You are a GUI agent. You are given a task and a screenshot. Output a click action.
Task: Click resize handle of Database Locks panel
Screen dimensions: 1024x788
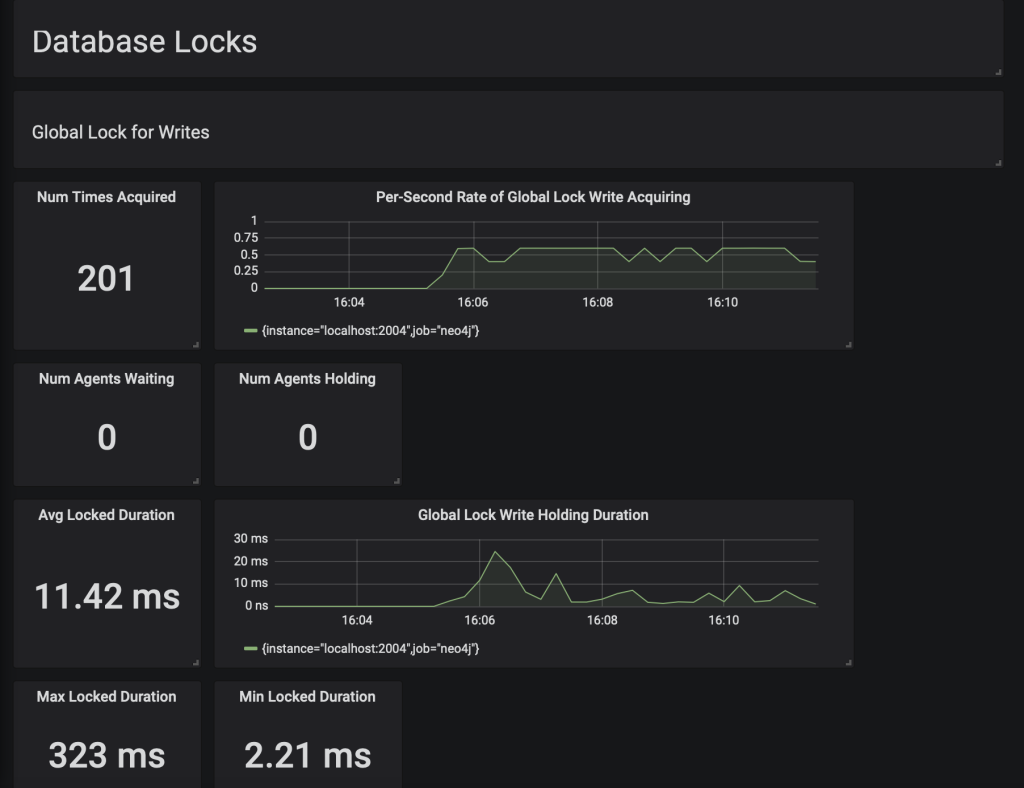998,72
